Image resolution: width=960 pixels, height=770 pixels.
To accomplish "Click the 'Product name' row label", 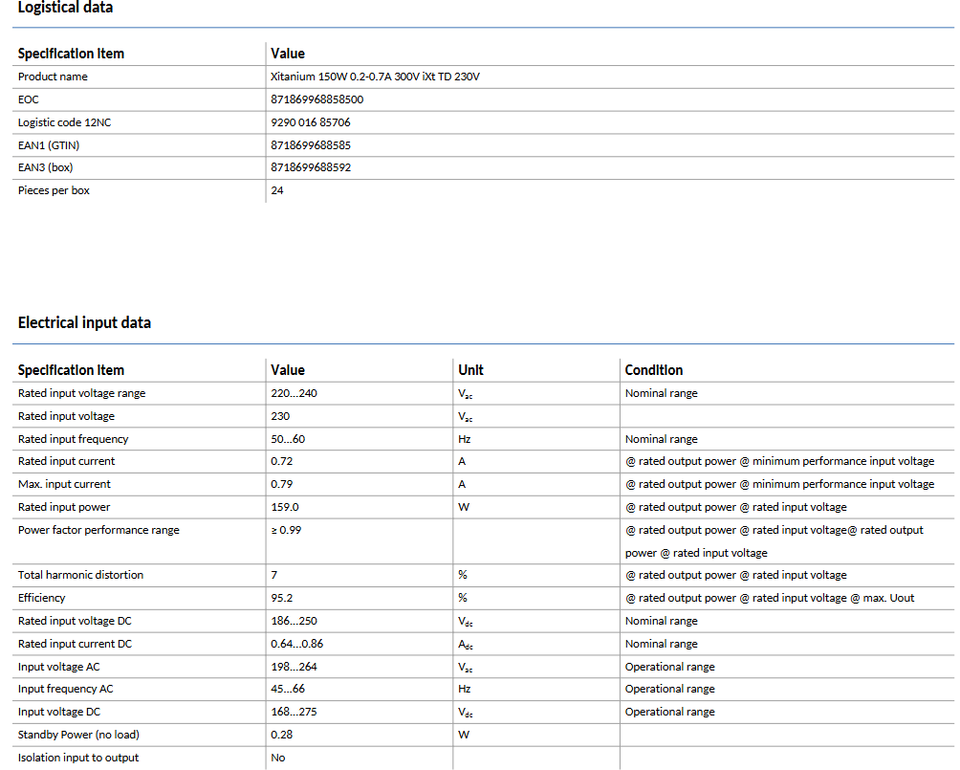I will [53, 77].
